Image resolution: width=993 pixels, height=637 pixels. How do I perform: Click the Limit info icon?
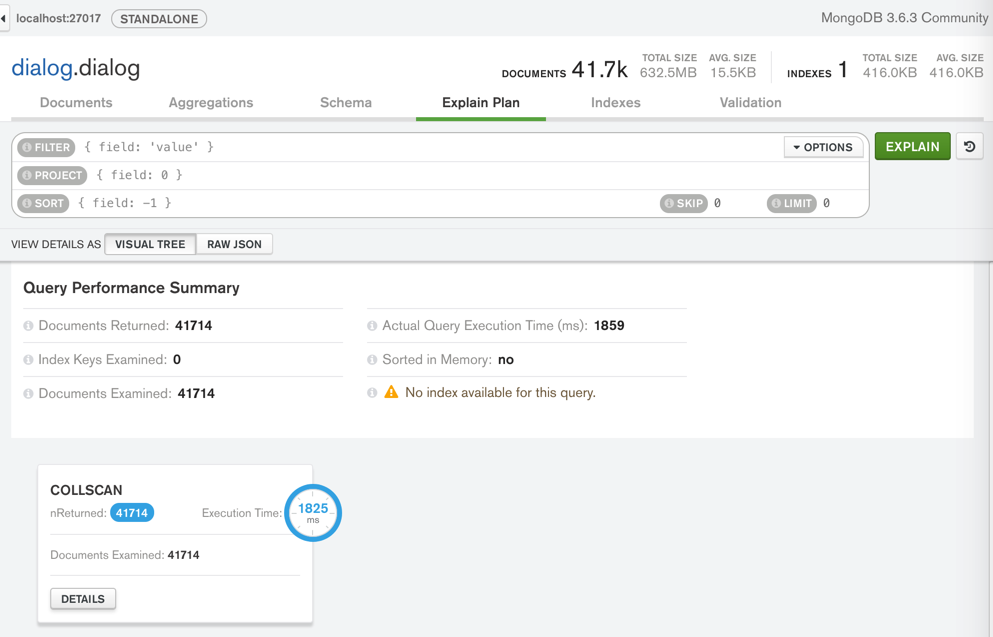(776, 203)
